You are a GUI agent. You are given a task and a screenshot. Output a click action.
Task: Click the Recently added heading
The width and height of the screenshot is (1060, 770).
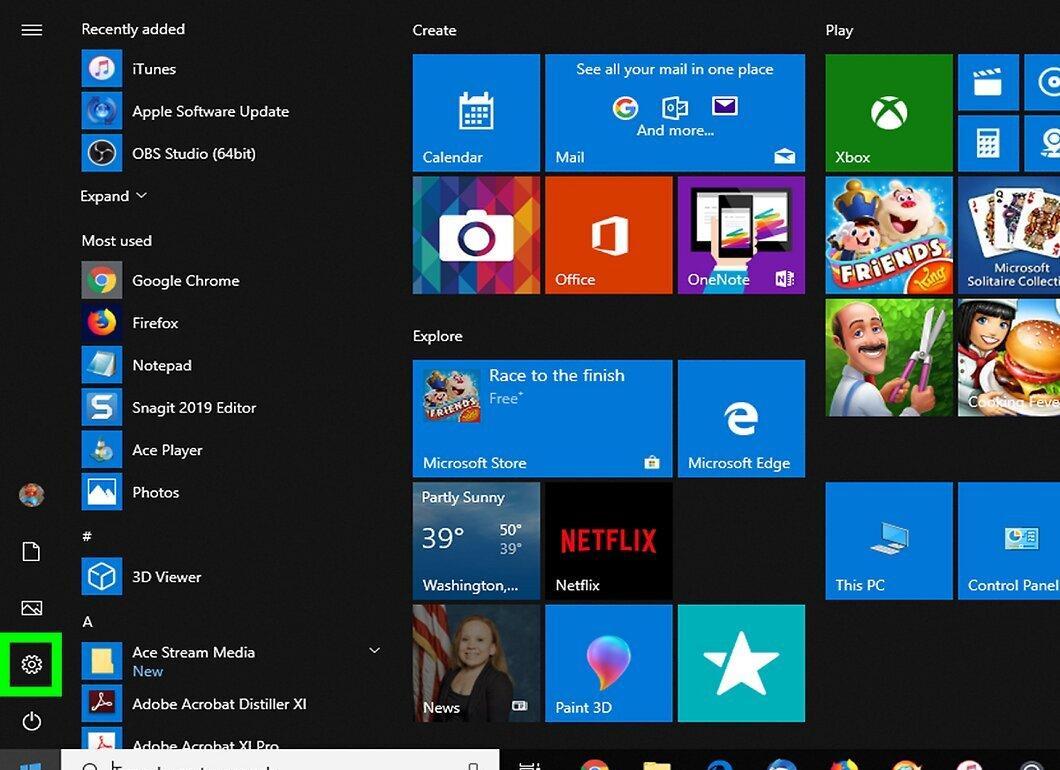(x=132, y=29)
